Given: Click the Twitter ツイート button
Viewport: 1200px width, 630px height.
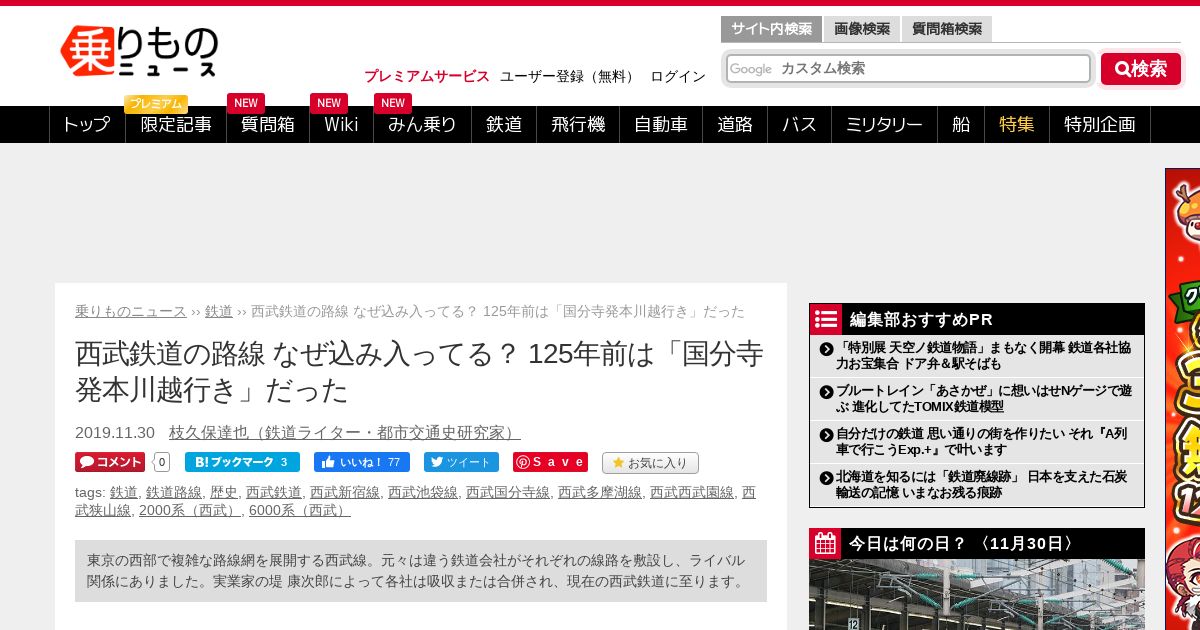Looking at the screenshot, I should click(x=461, y=462).
